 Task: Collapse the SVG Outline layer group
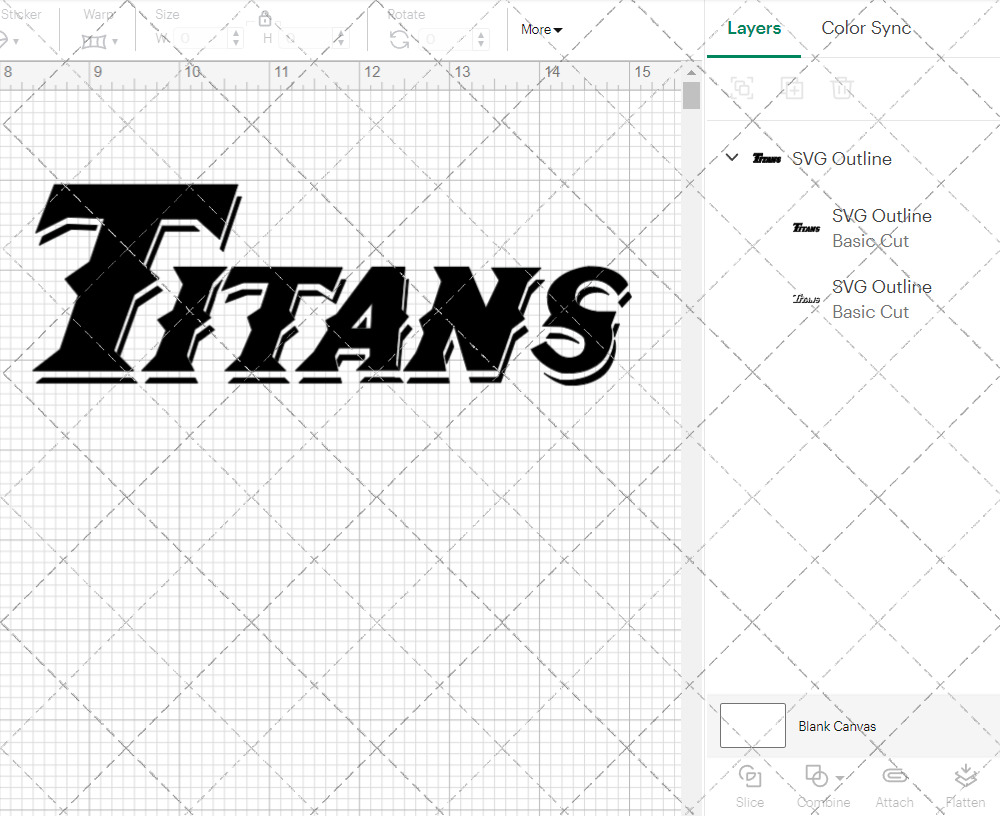tap(731, 157)
